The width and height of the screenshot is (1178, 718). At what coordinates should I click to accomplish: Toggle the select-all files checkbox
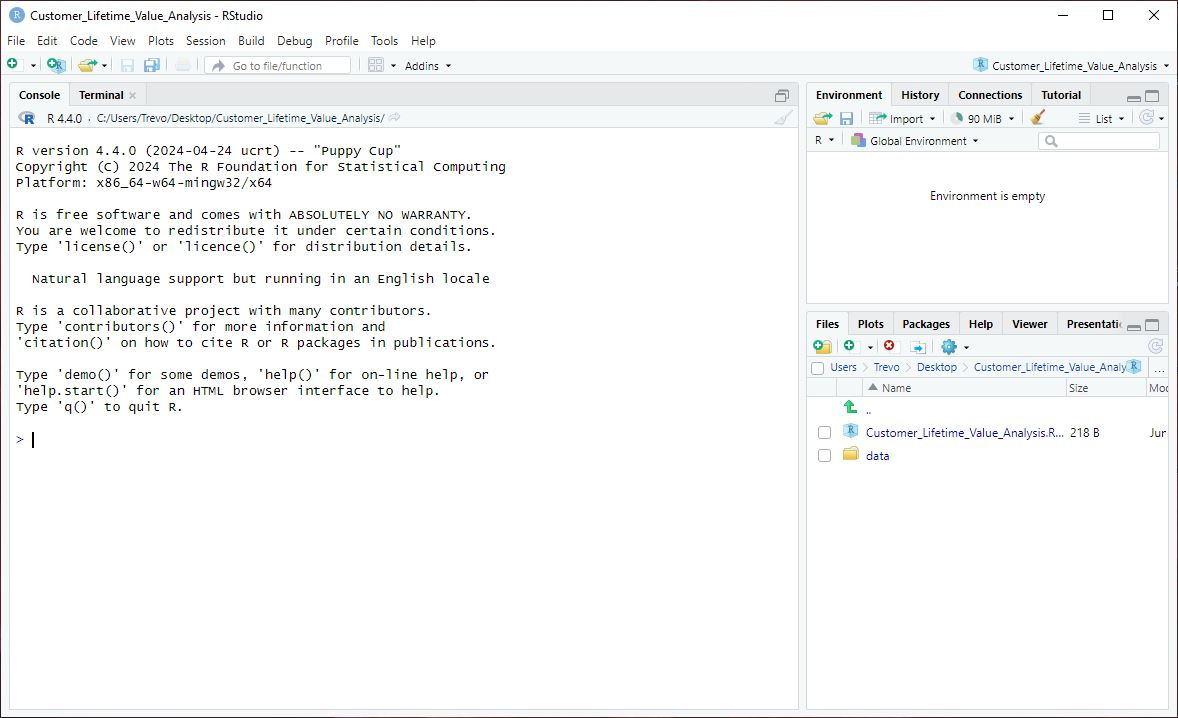(817, 368)
